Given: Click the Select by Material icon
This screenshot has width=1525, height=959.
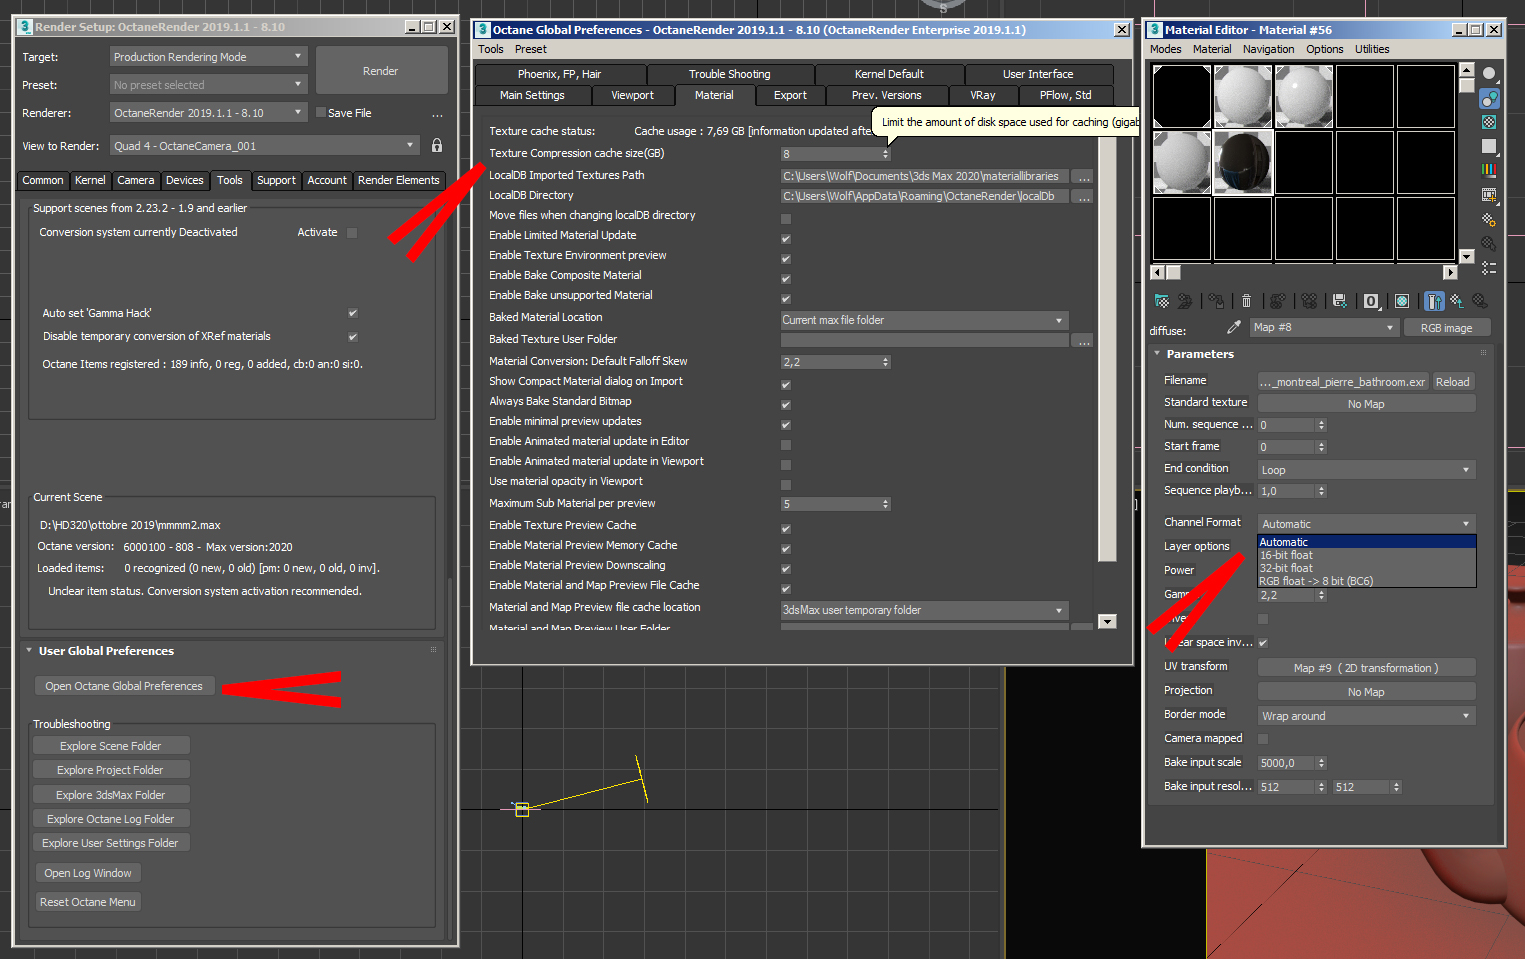Looking at the screenshot, I should tap(1489, 243).
